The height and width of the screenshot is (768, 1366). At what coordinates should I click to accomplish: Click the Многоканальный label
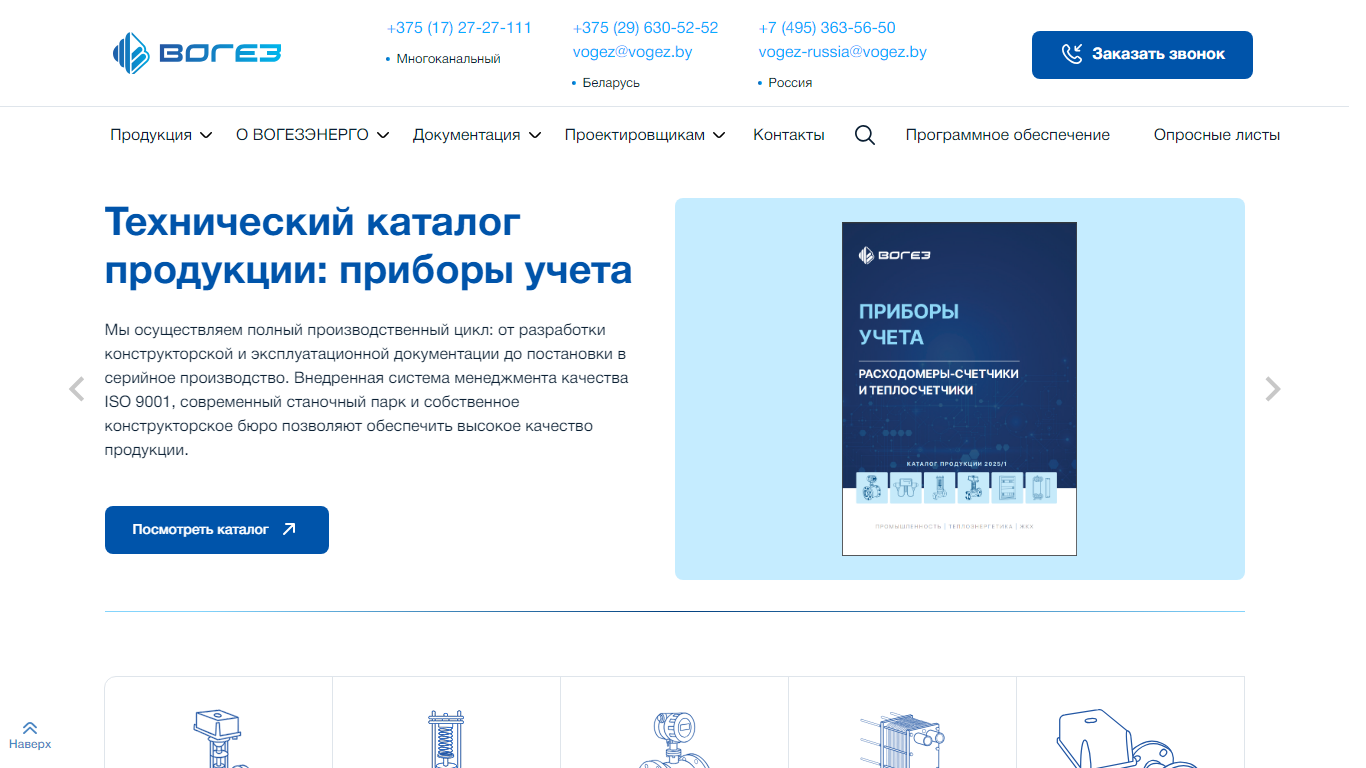448,59
